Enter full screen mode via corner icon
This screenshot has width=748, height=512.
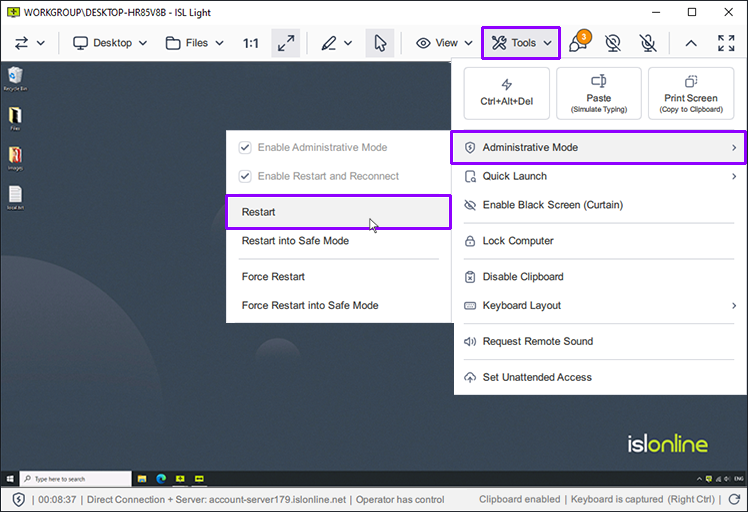[726, 43]
